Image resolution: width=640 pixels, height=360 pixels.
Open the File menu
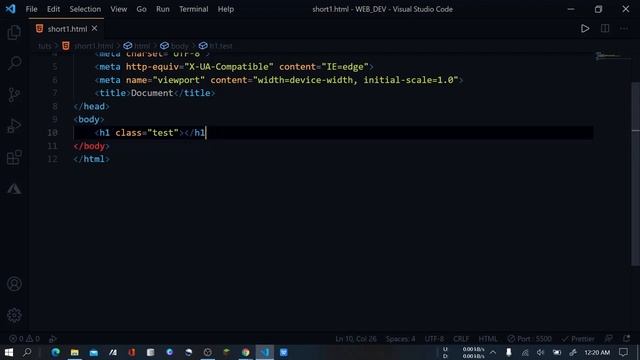point(31,9)
